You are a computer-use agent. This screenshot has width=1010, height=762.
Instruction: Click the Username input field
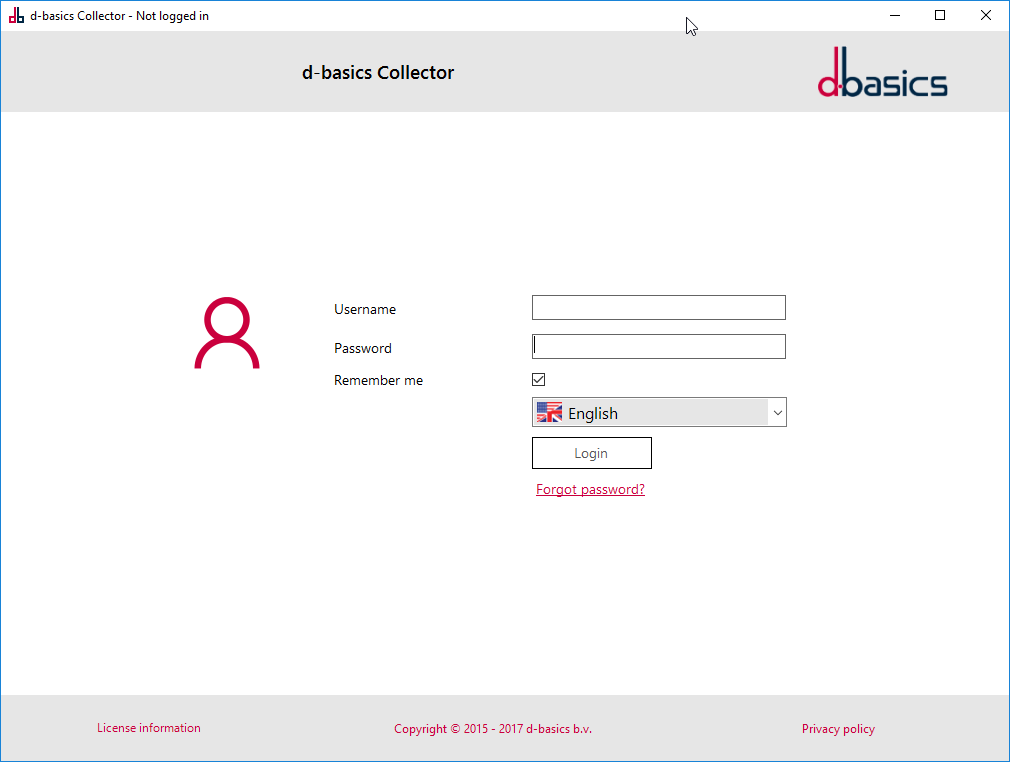tap(658, 307)
